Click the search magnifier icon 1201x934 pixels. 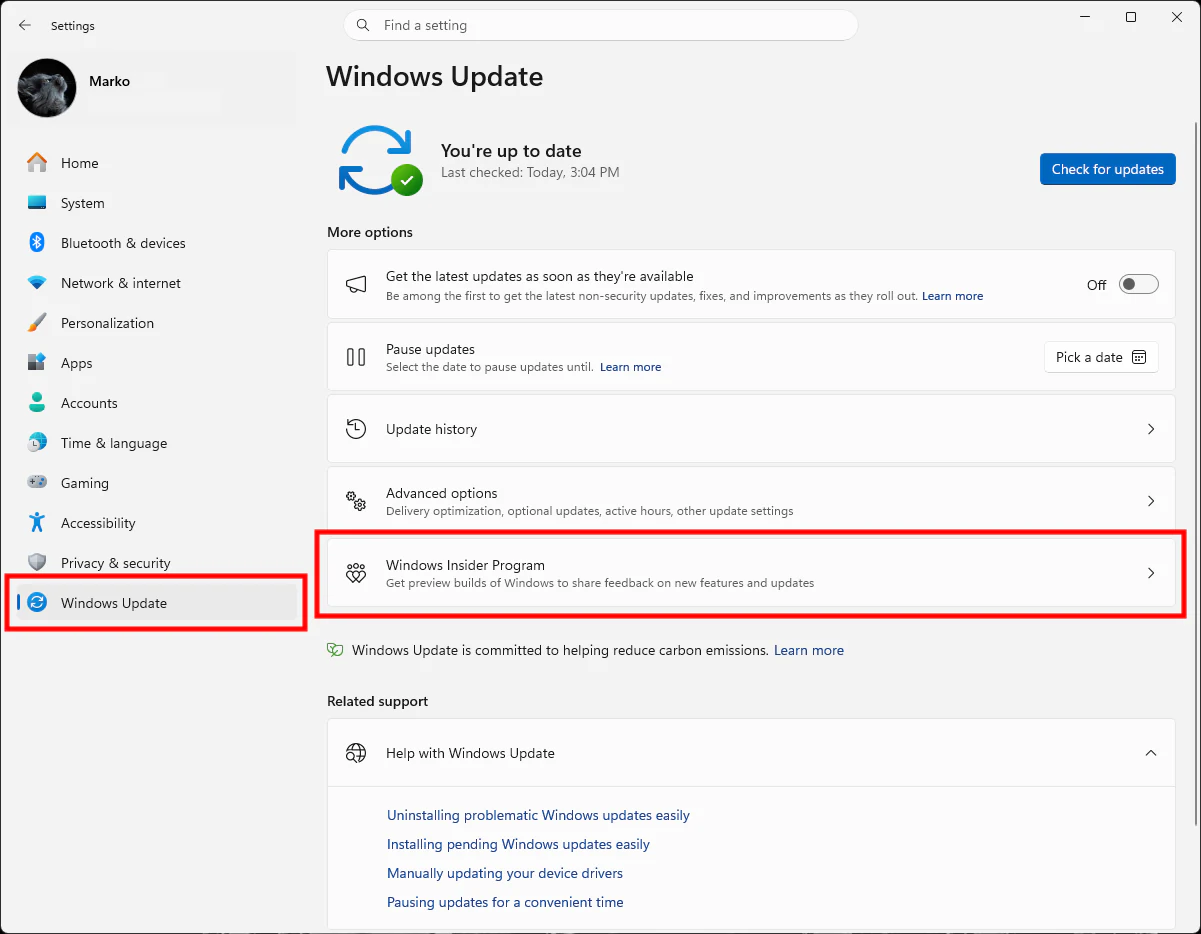pyautogui.click(x=365, y=25)
